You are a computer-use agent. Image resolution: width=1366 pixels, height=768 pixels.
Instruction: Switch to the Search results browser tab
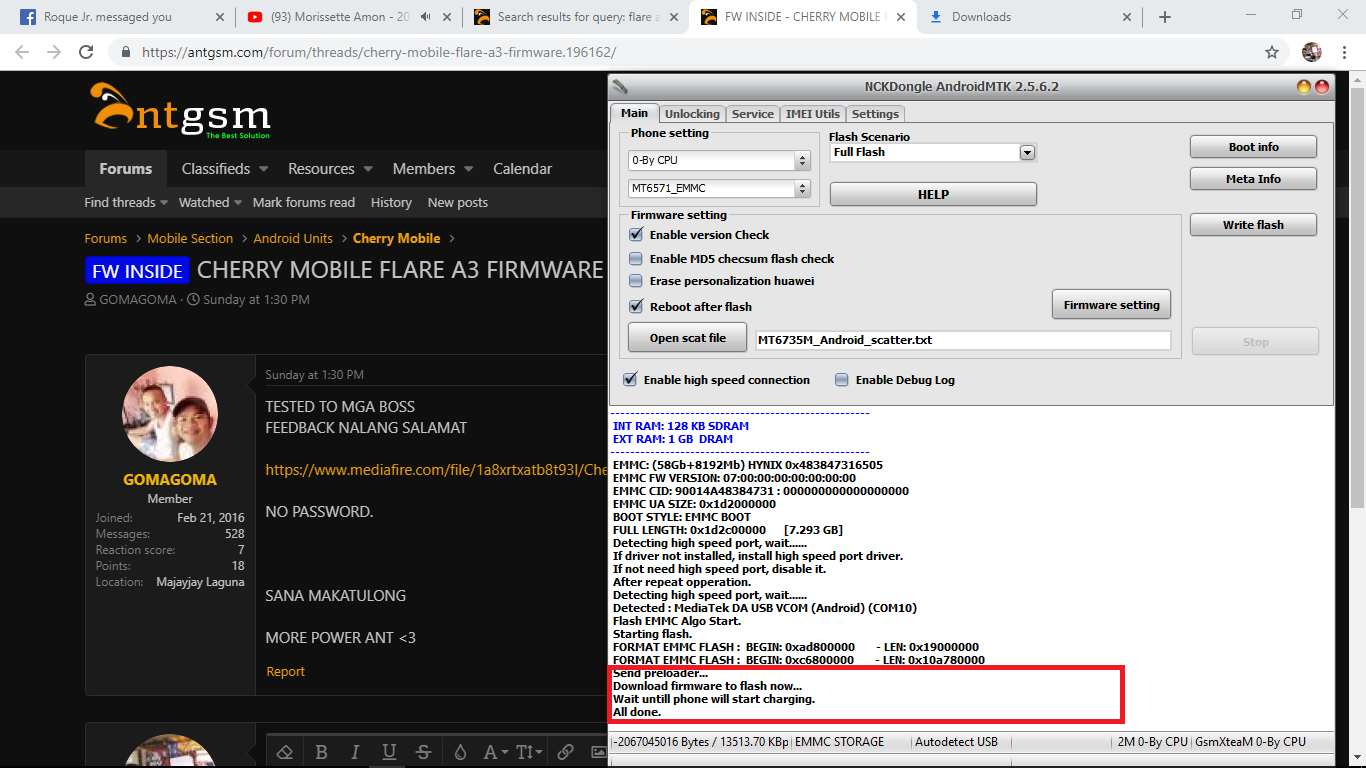point(575,17)
